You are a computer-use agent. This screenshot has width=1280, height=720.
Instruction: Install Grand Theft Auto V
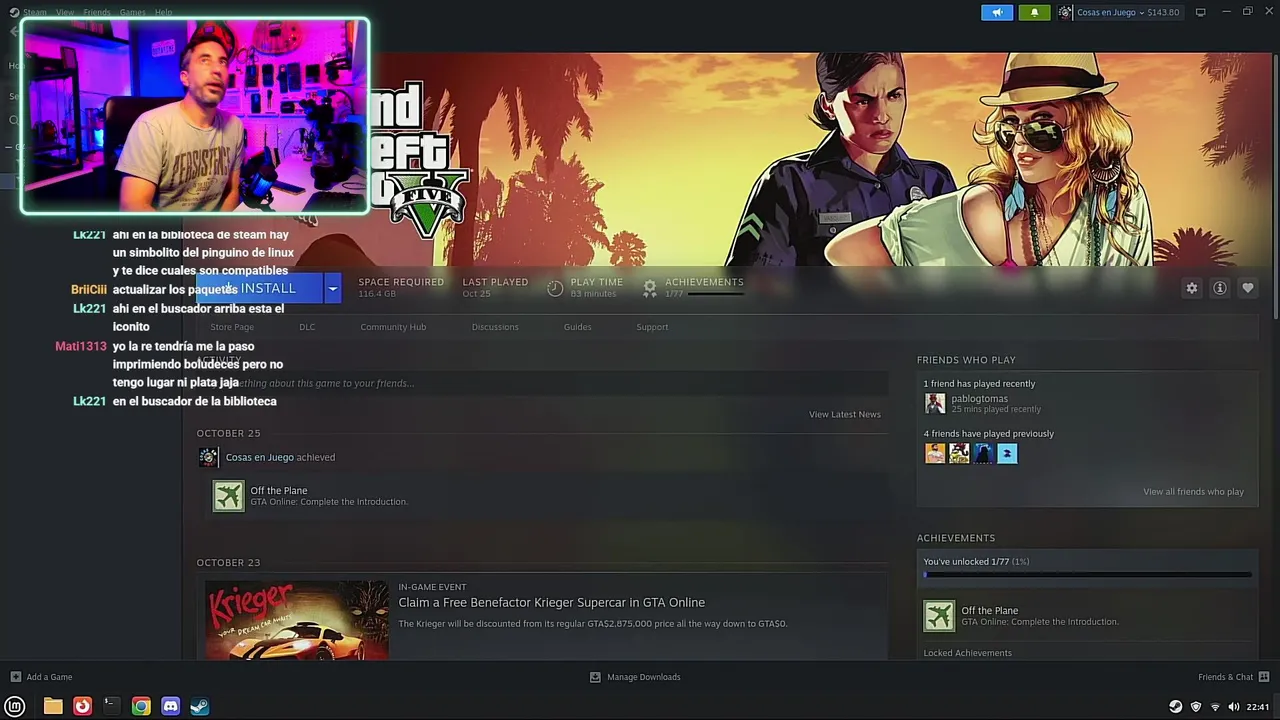[x=260, y=289]
